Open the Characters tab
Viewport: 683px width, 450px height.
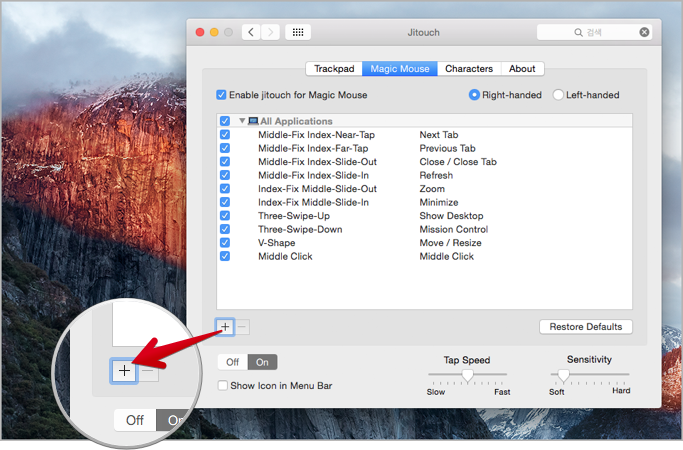469,69
